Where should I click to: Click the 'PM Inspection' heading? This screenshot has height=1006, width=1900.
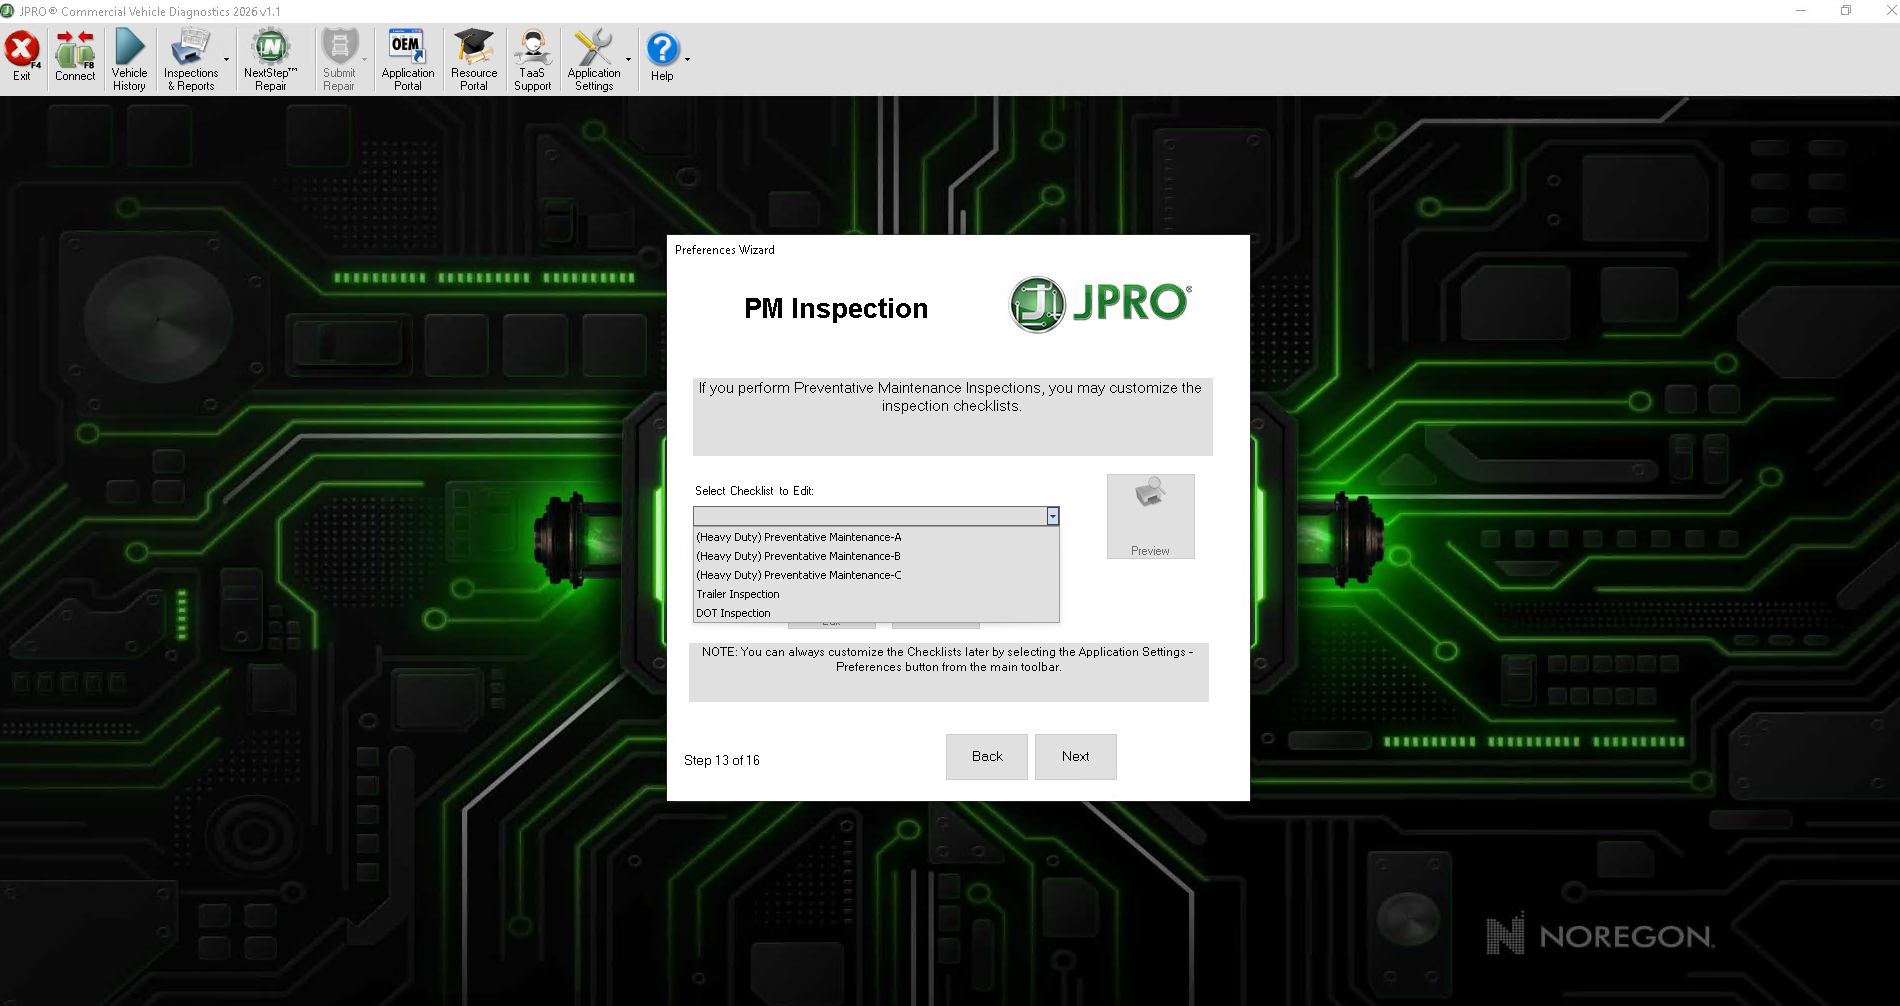836,309
